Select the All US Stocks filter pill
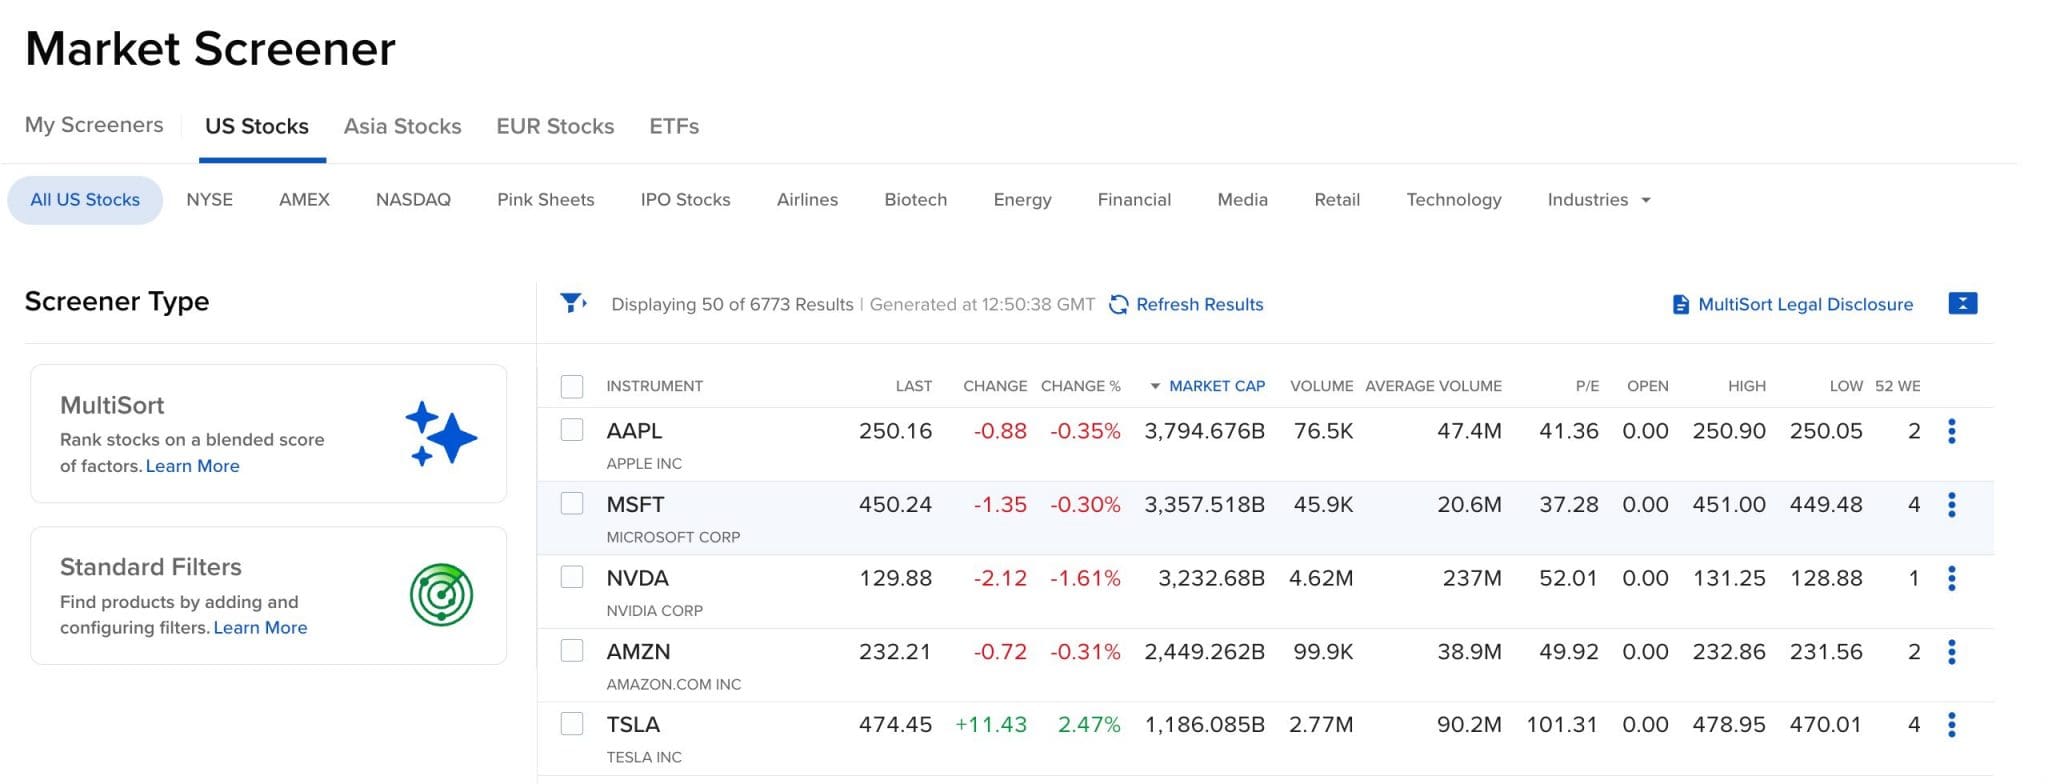 click(85, 200)
